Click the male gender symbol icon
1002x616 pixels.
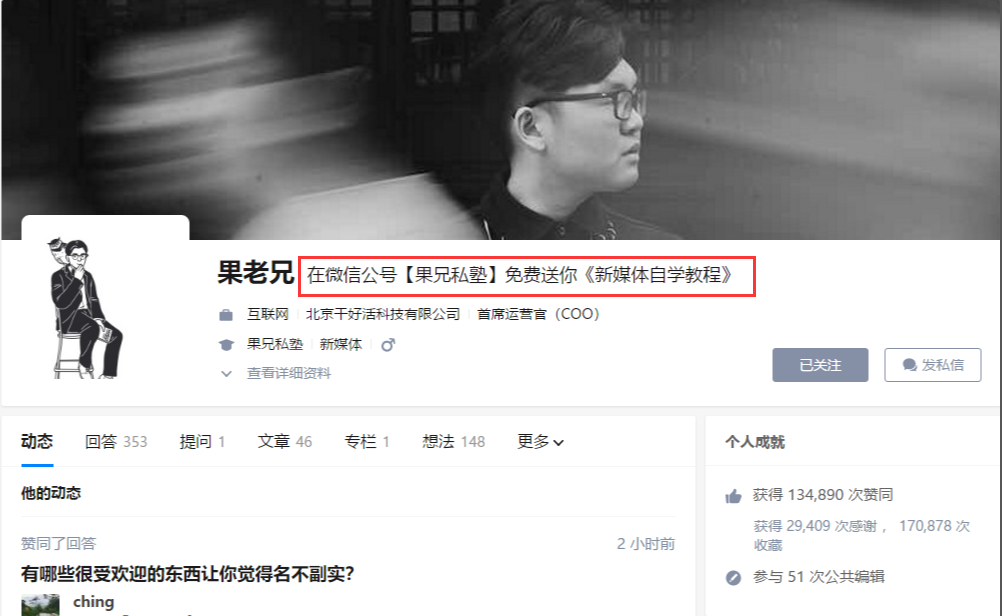coord(388,345)
